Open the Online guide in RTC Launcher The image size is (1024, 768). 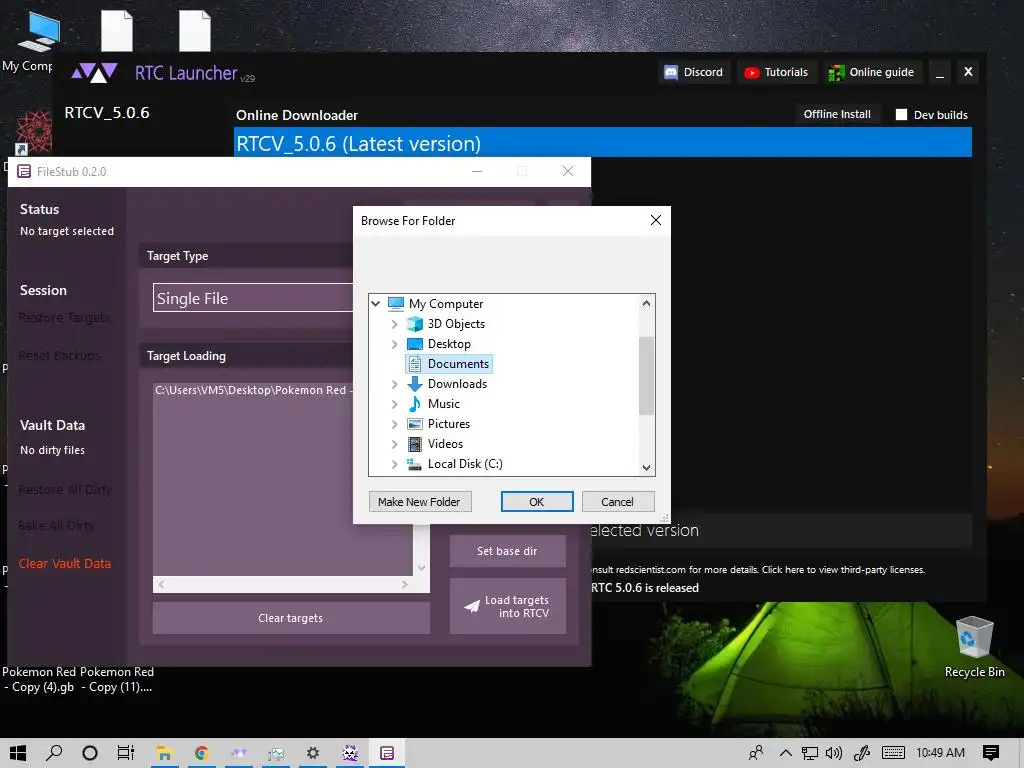(x=871, y=72)
